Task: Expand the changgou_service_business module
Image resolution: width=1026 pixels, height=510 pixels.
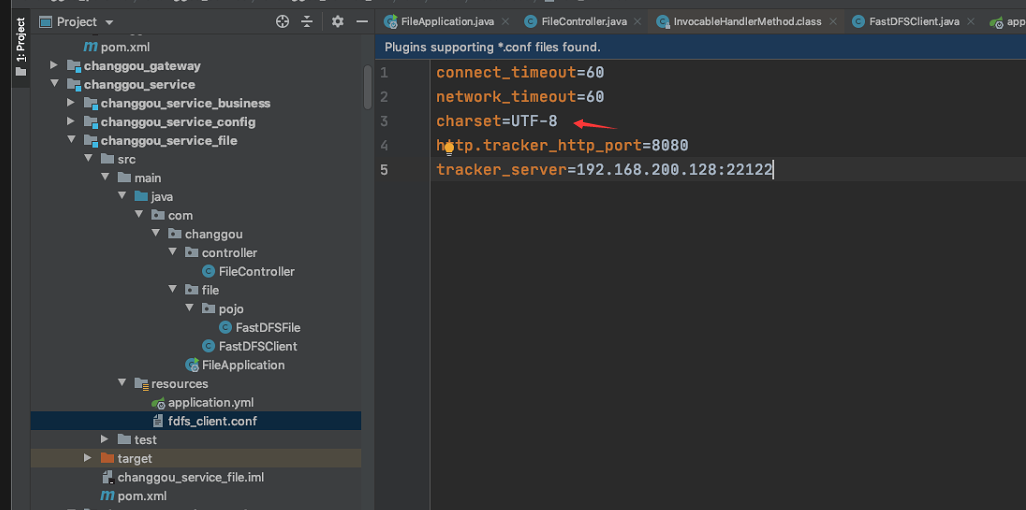Action: [71, 103]
